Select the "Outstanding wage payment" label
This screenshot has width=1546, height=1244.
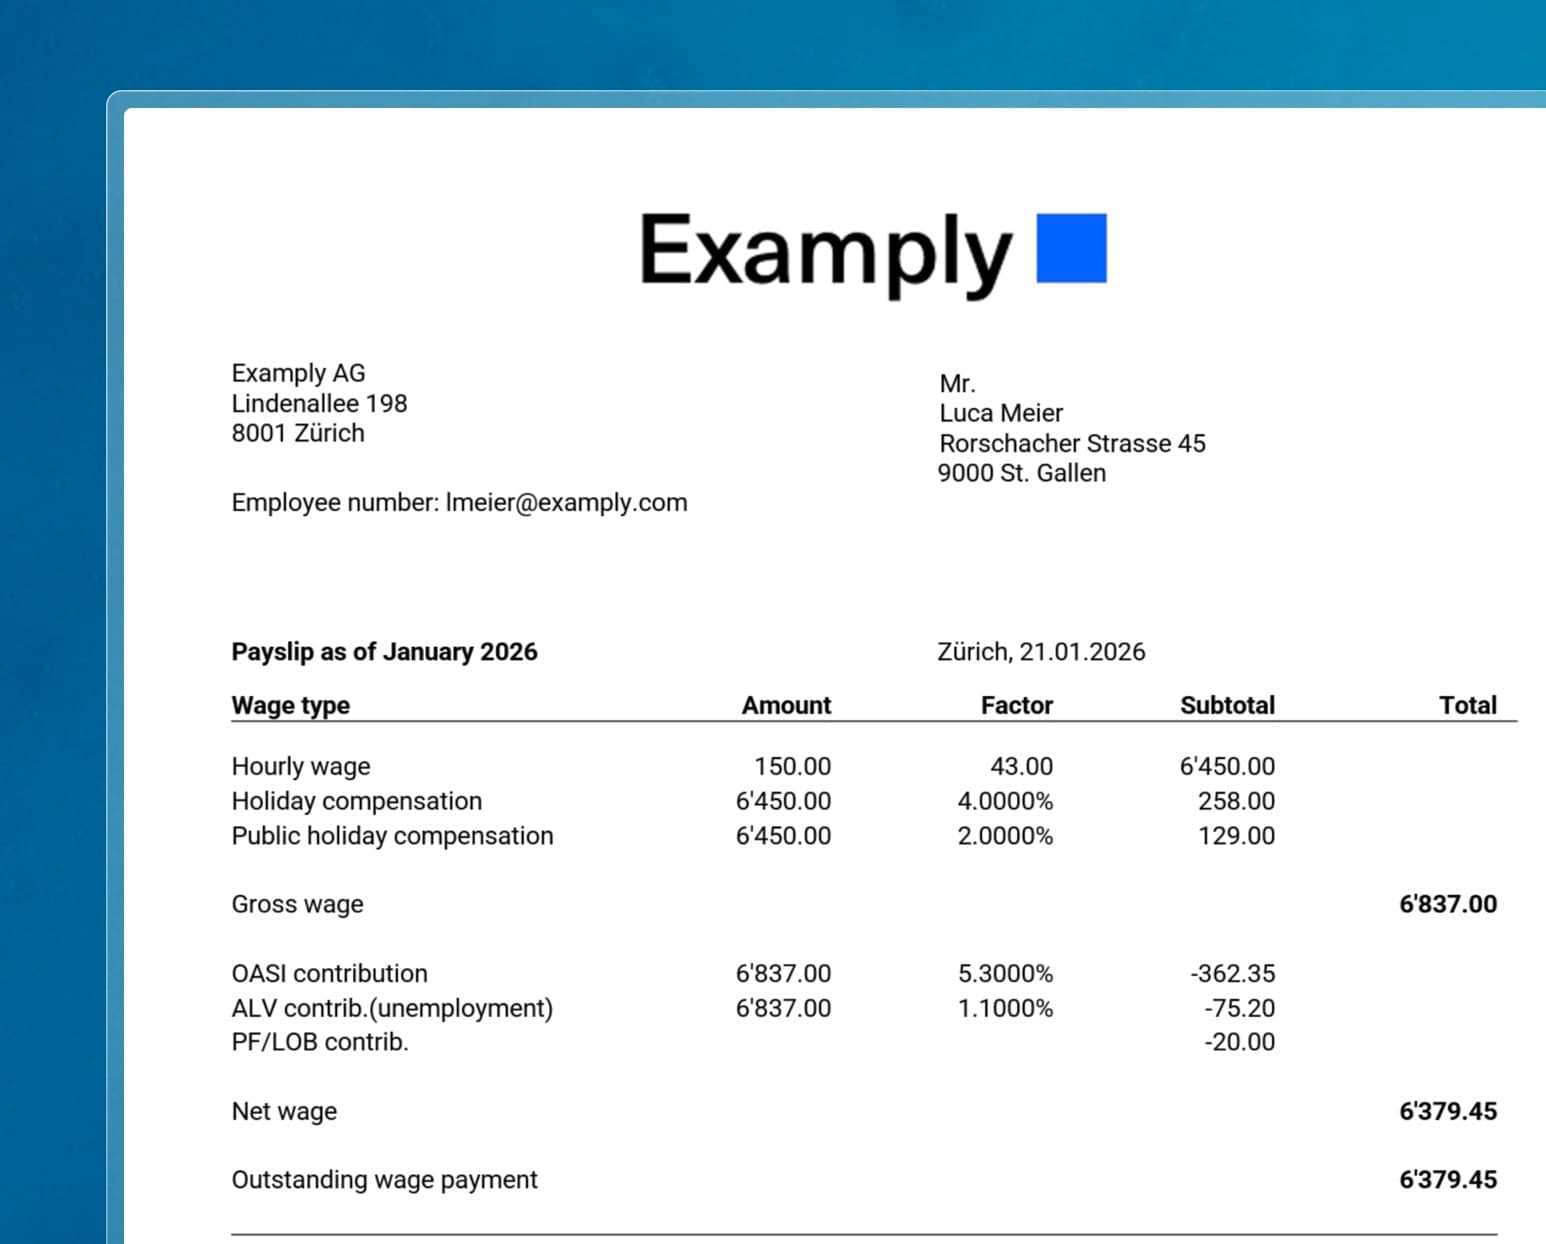click(384, 1180)
